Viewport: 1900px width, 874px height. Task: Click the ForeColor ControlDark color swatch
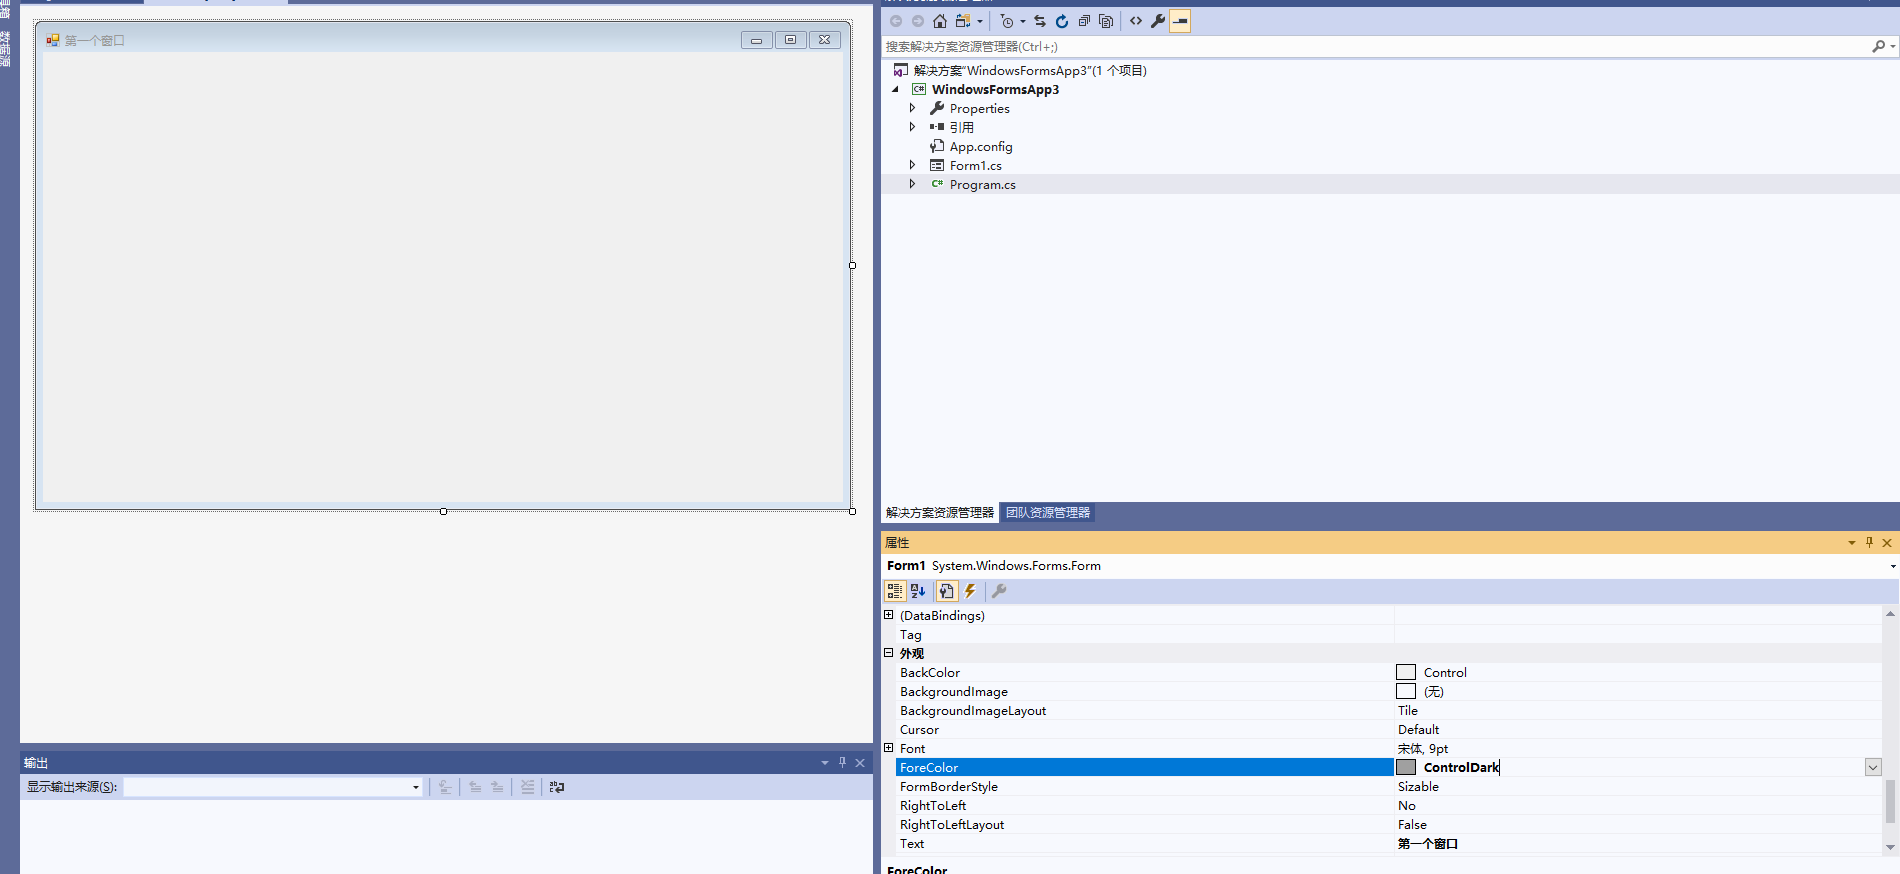tap(1406, 767)
